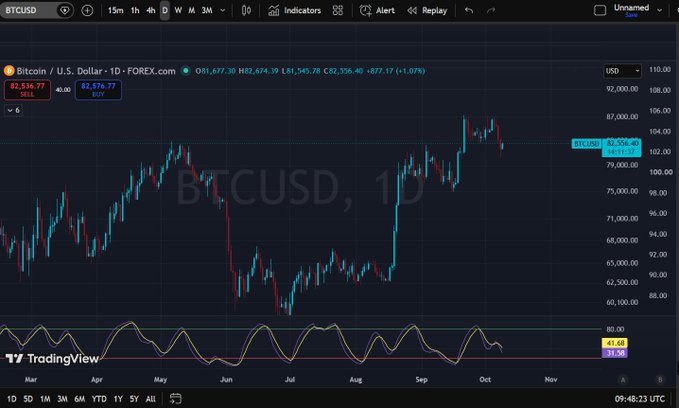Add a compare symbol with plus icon
The width and height of the screenshot is (679, 408).
(87, 10)
